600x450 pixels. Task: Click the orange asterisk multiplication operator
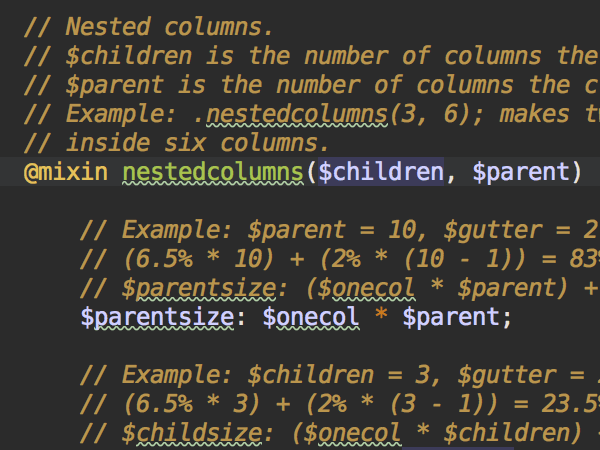point(381,315)
